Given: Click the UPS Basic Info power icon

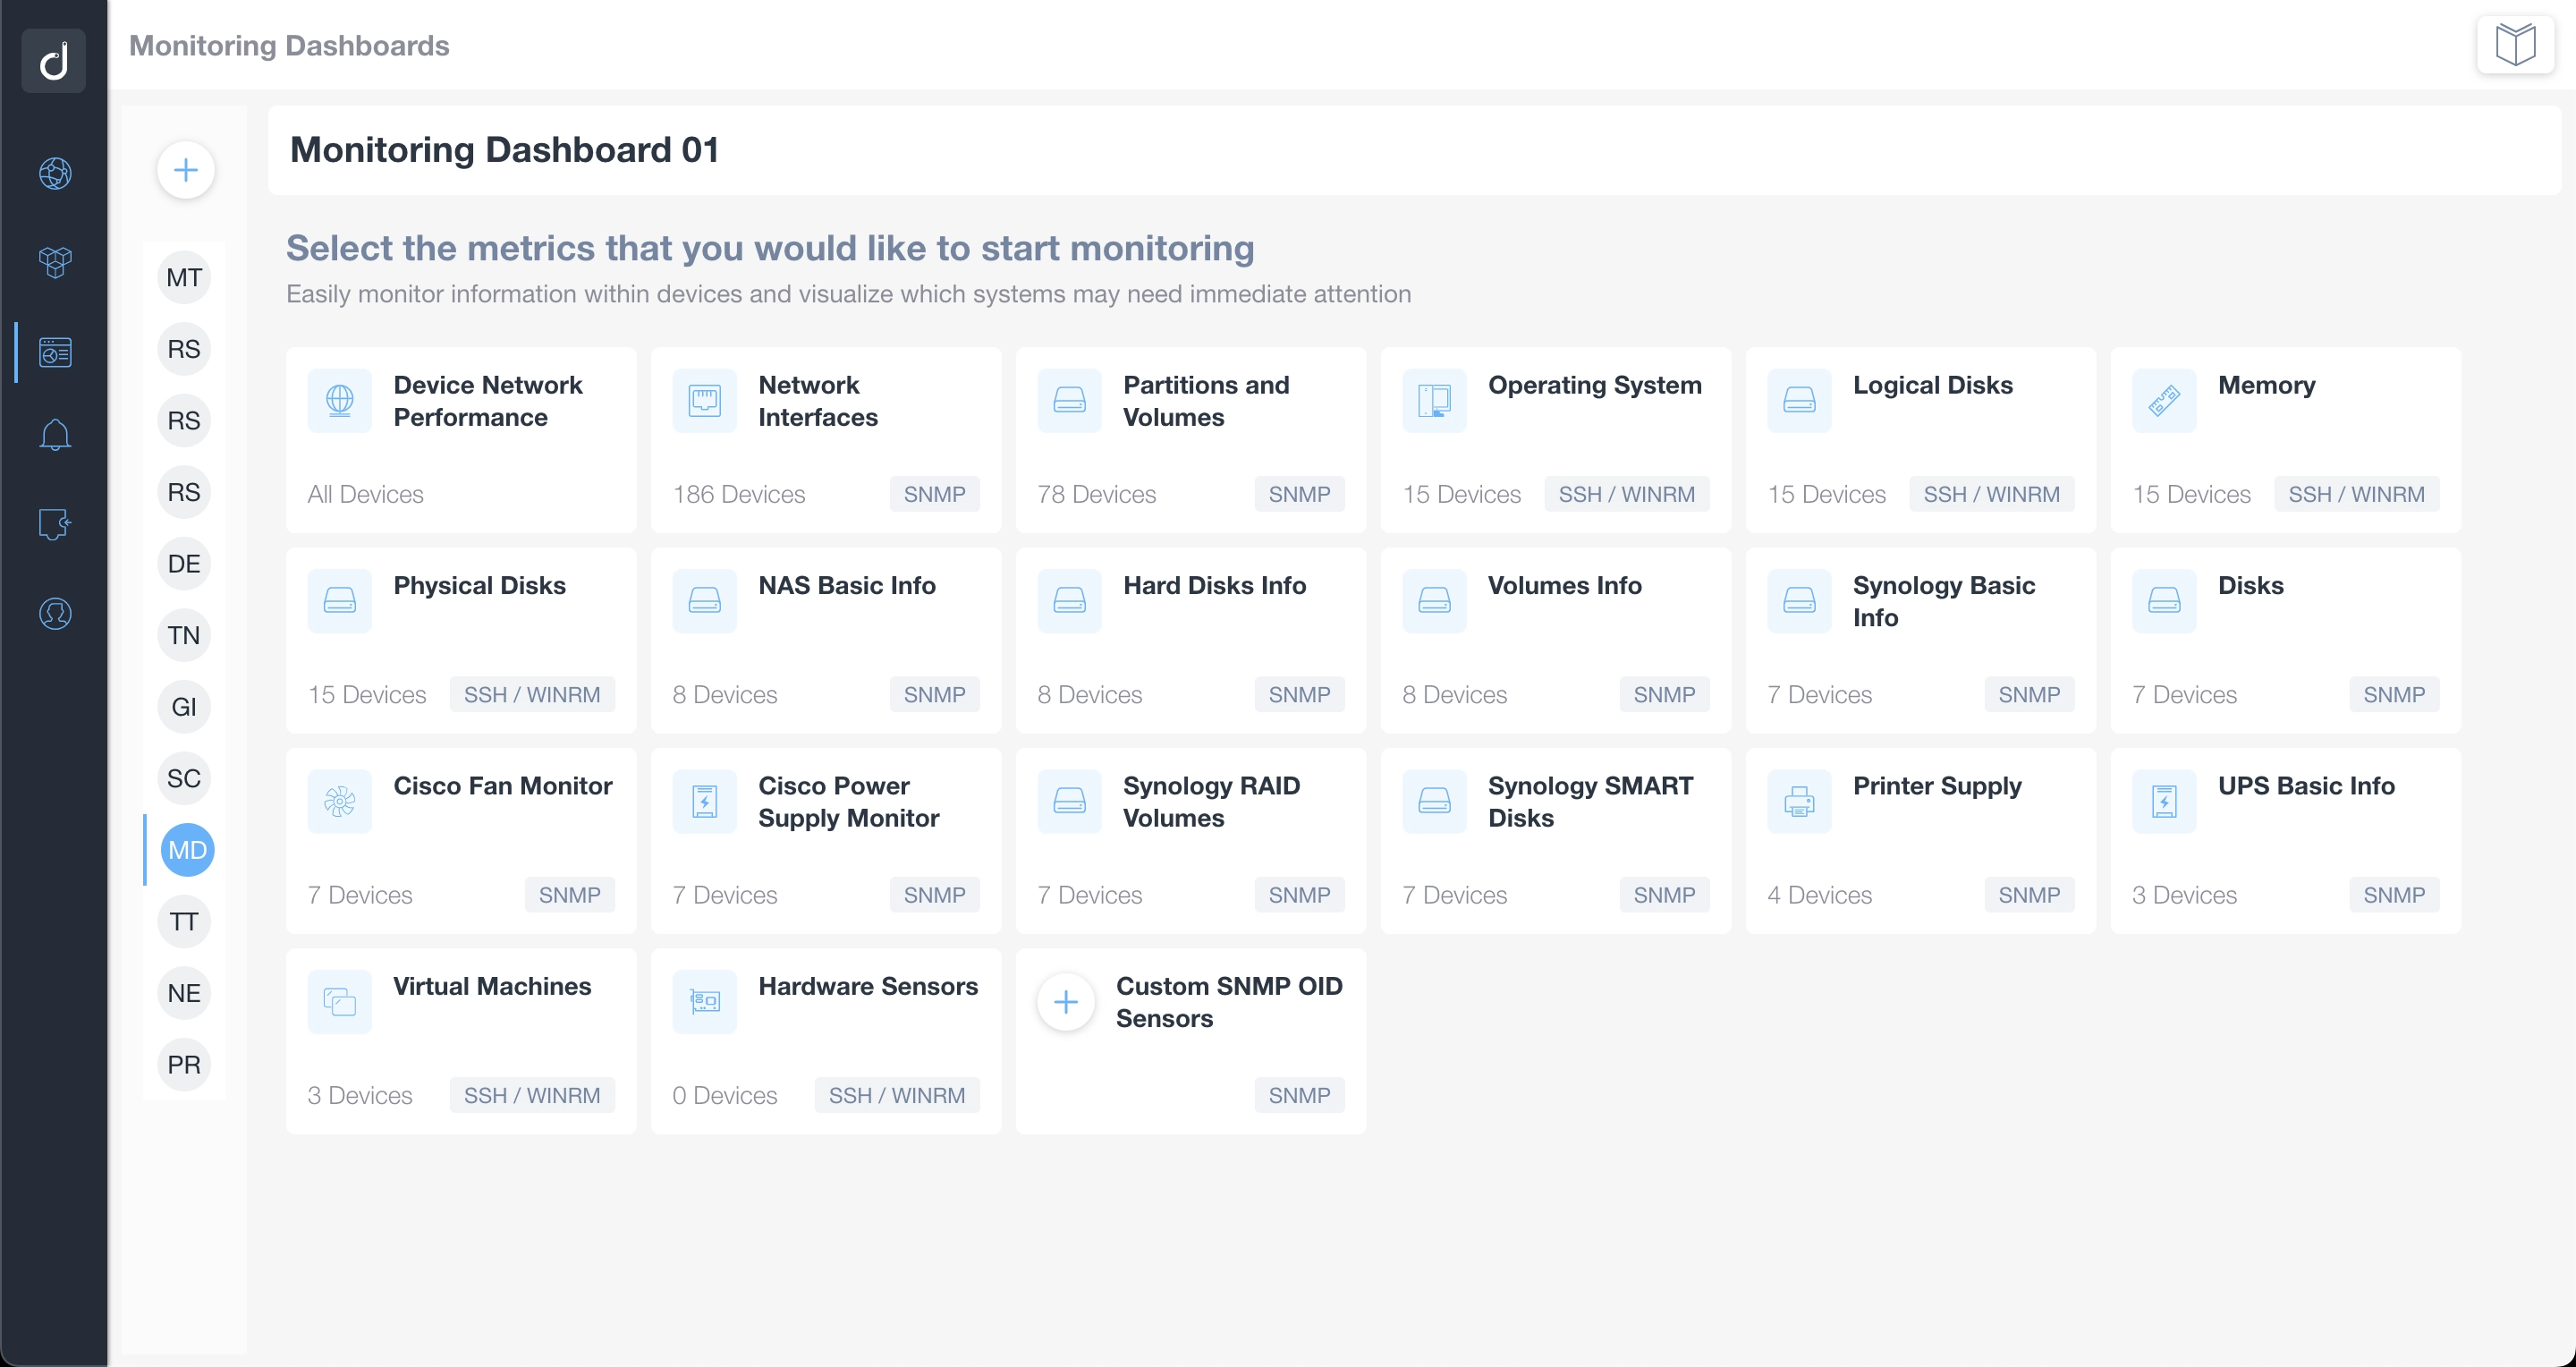Looking at the screenshot, I should (2165, 801).
